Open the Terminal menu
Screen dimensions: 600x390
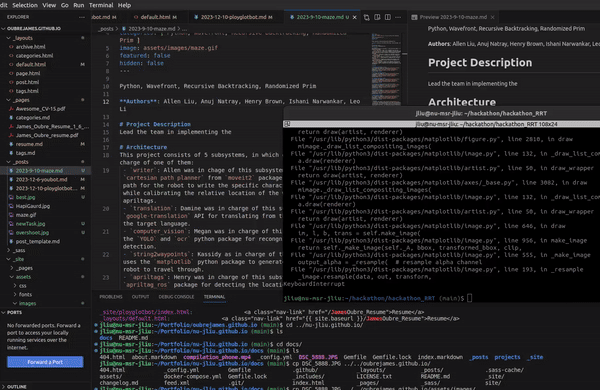pyautogui.click(x=101, y=5)
